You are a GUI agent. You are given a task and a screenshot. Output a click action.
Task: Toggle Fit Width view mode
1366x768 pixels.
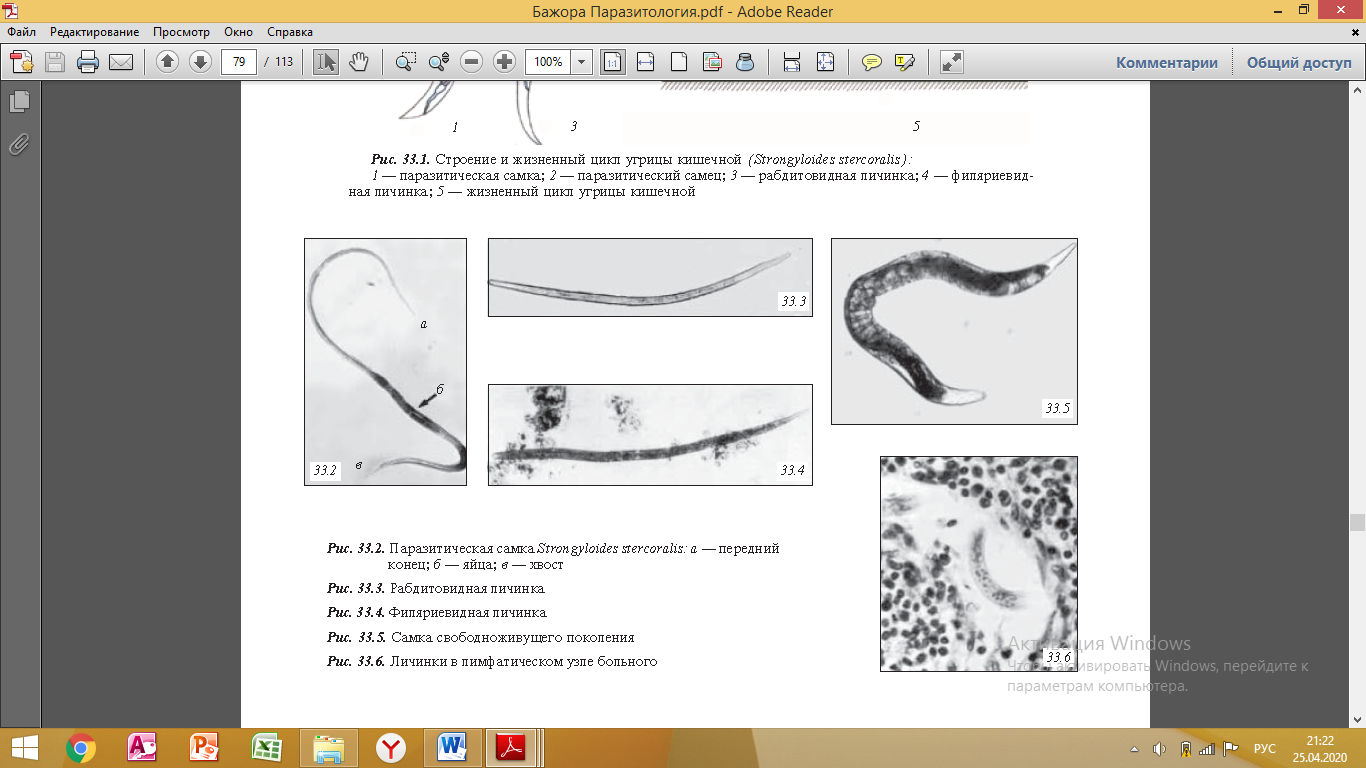645,62
